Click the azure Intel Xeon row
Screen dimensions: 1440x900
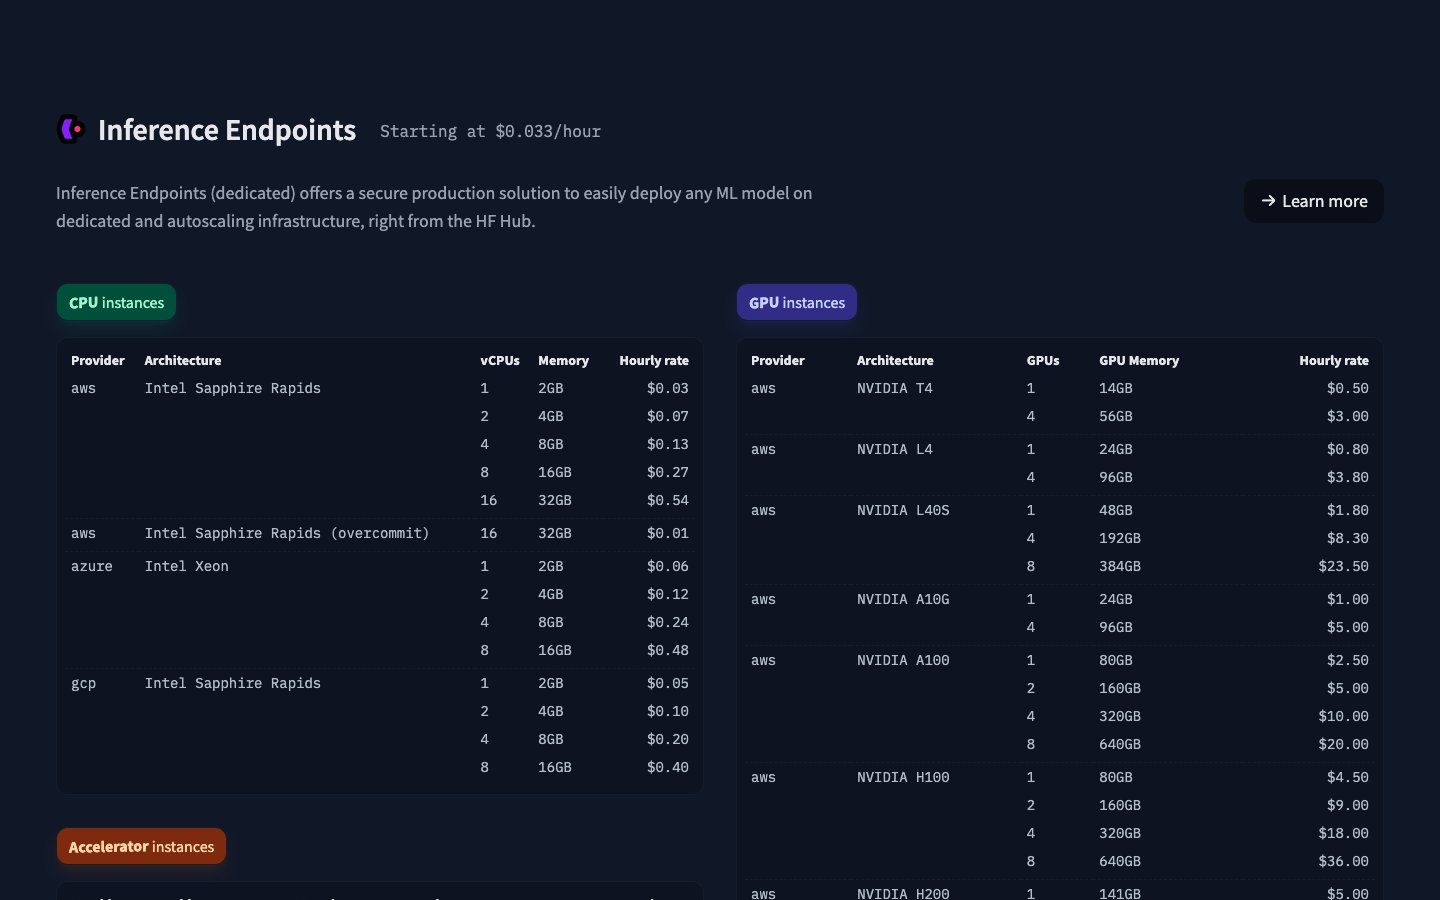(x=186, y=566)
